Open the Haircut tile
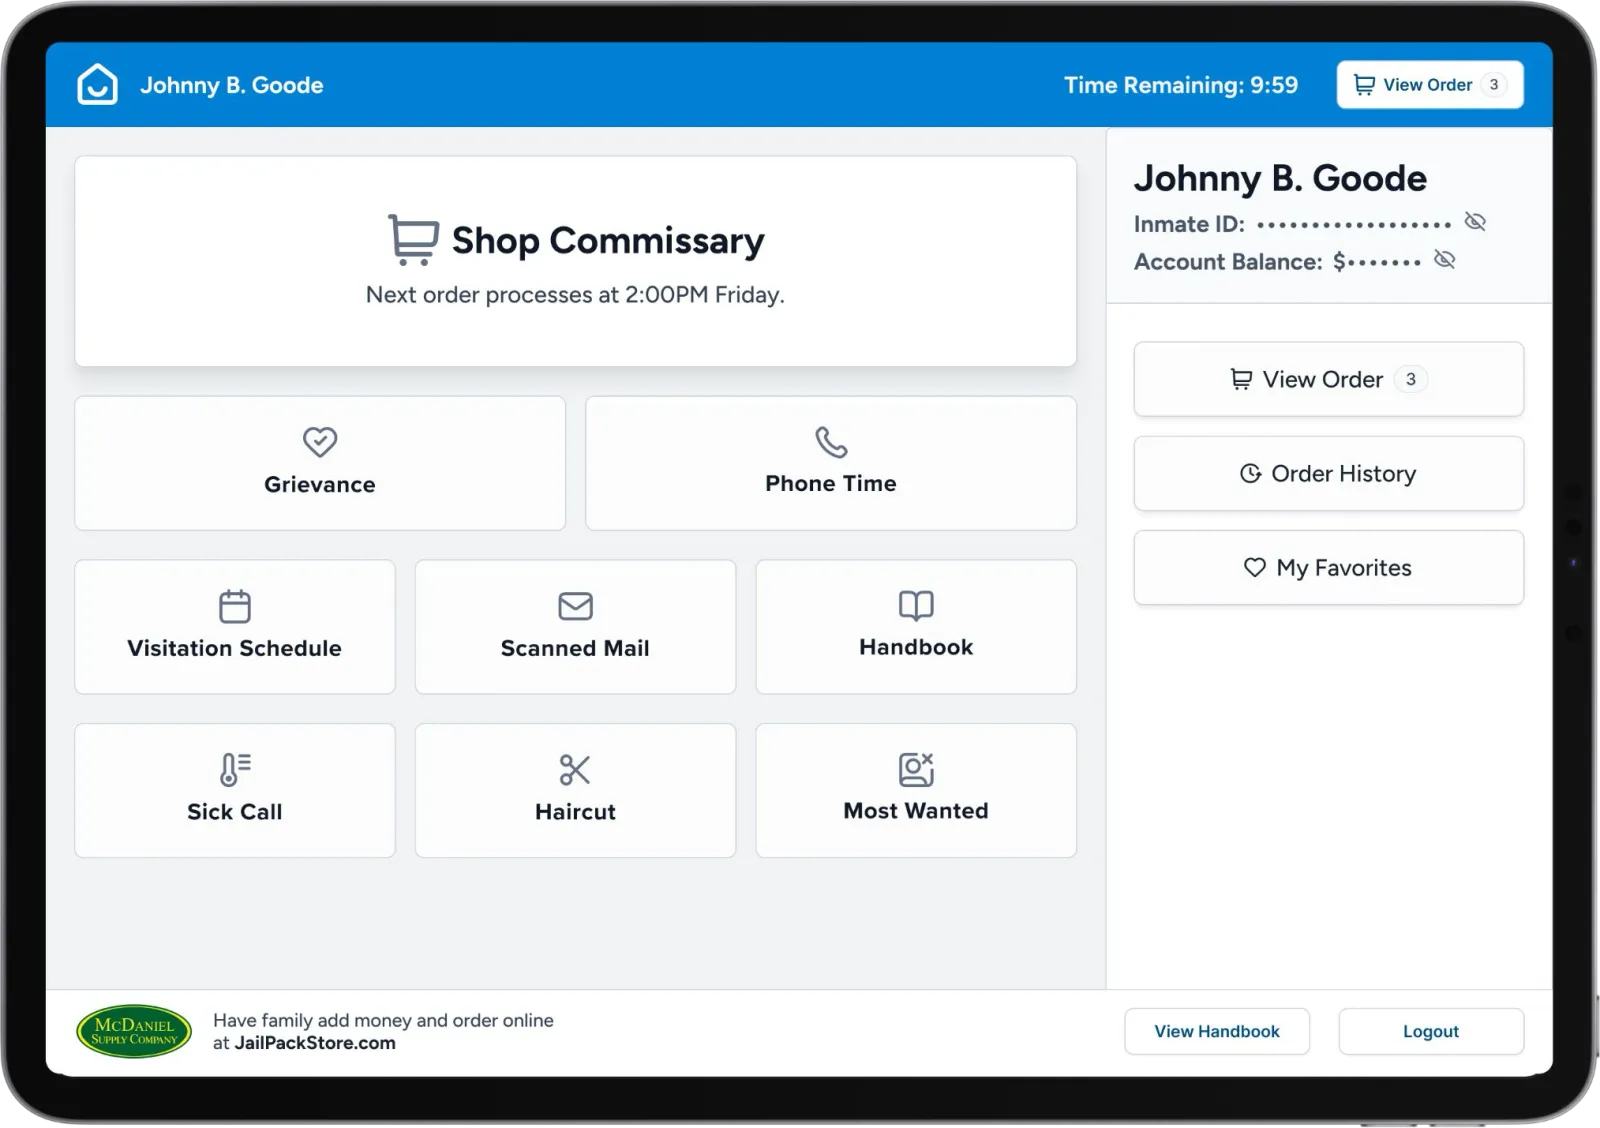 point(575,790)
